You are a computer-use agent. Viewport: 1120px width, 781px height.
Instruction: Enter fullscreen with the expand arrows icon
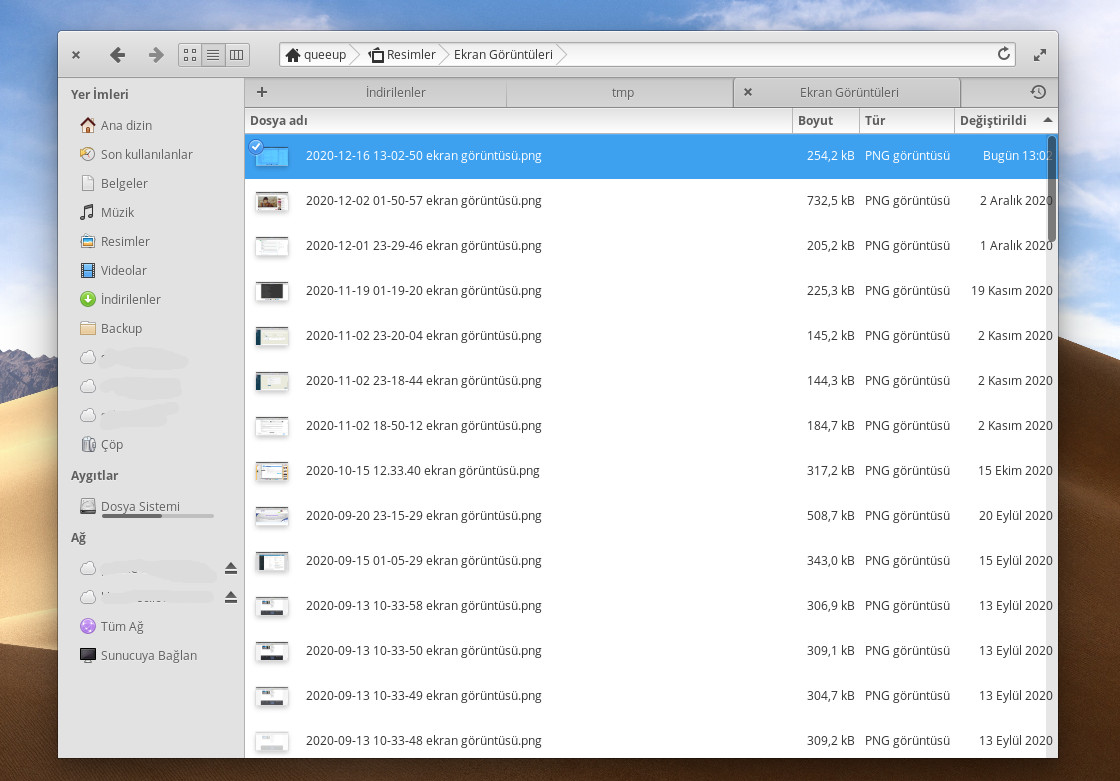(x=1039, y=55)
